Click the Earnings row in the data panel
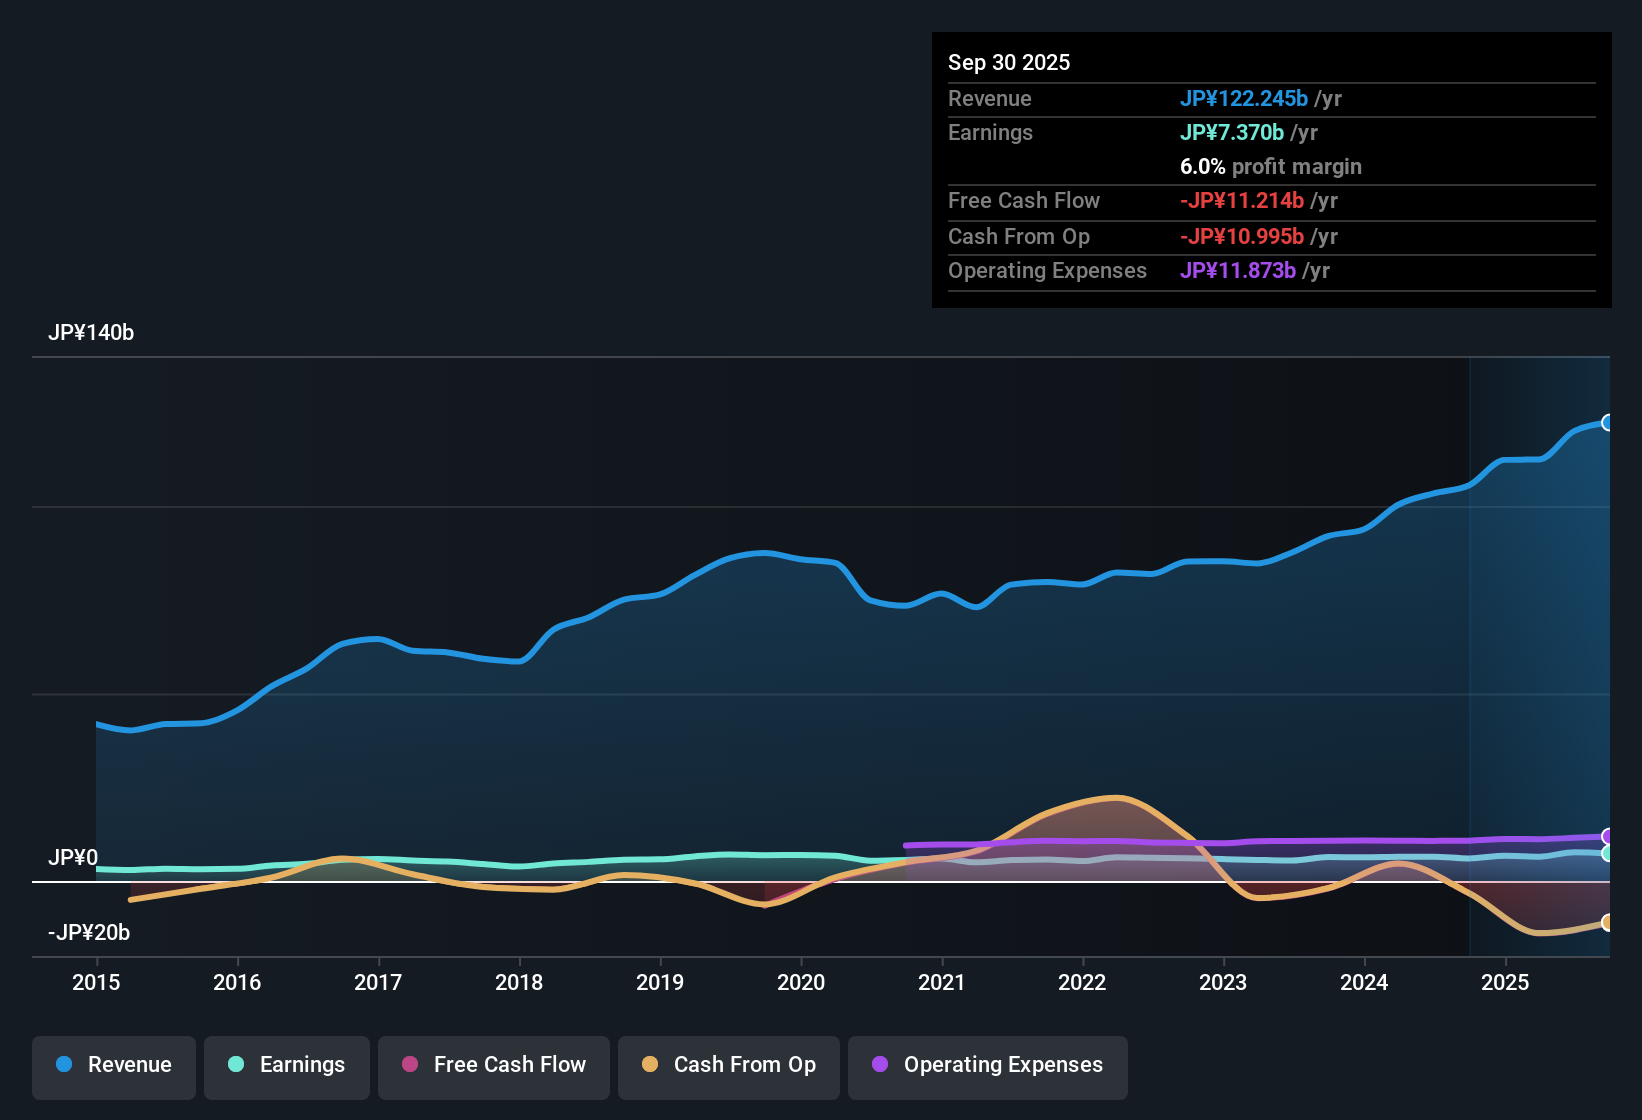Screen dimensions: 1642x1120 point(990,132)
